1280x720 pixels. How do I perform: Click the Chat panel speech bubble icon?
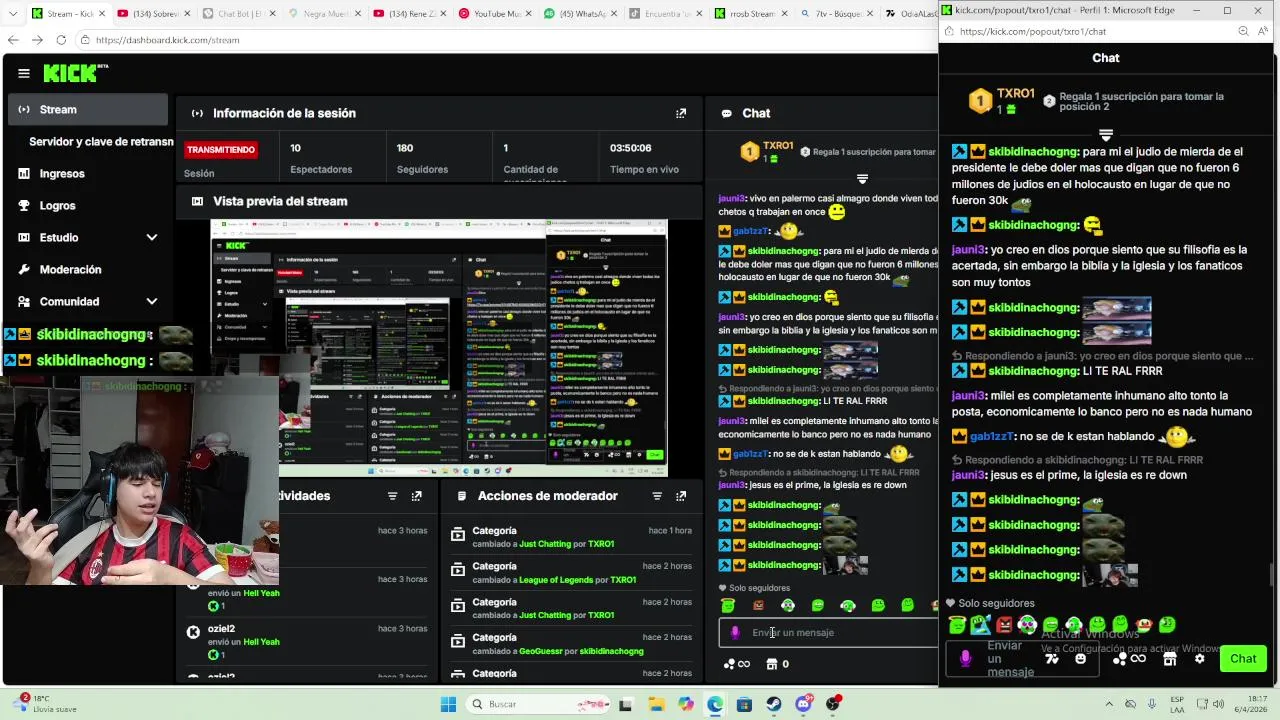click(x=726, y=113)
